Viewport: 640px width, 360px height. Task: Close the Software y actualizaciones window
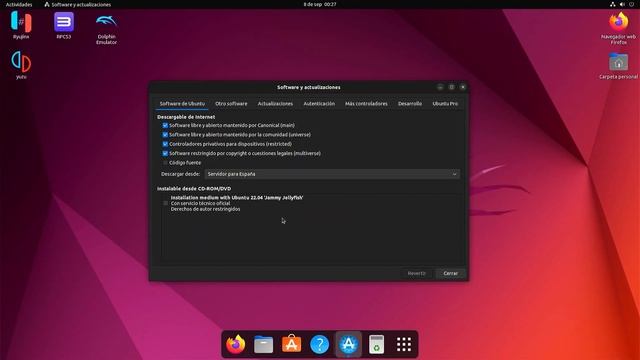pos(463,87)
